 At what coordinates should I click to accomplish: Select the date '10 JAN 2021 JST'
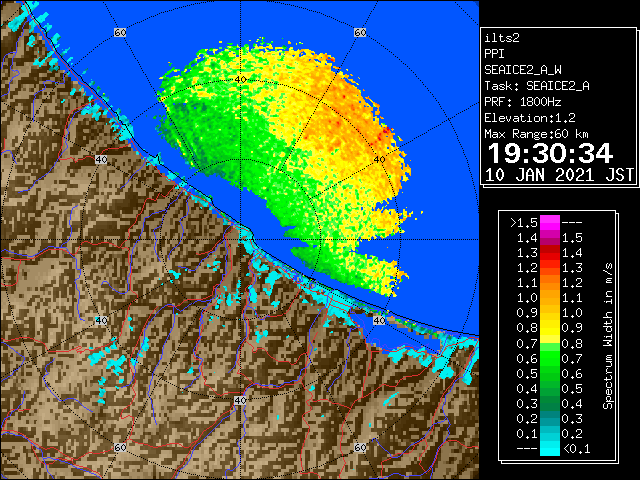pos(559,175)
